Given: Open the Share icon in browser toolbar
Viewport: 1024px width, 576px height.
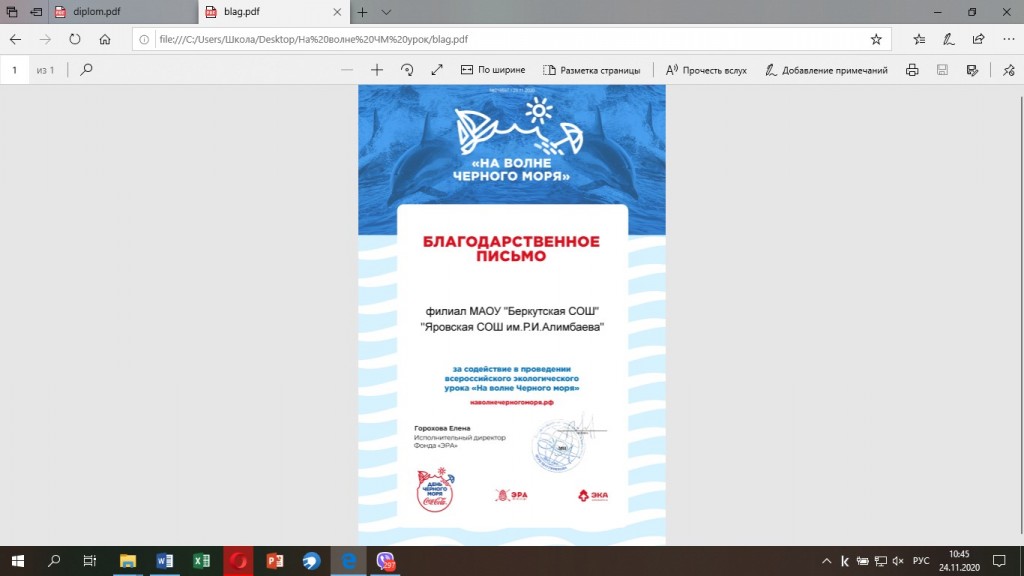Looking at the screenshot, I should [978, 40].
